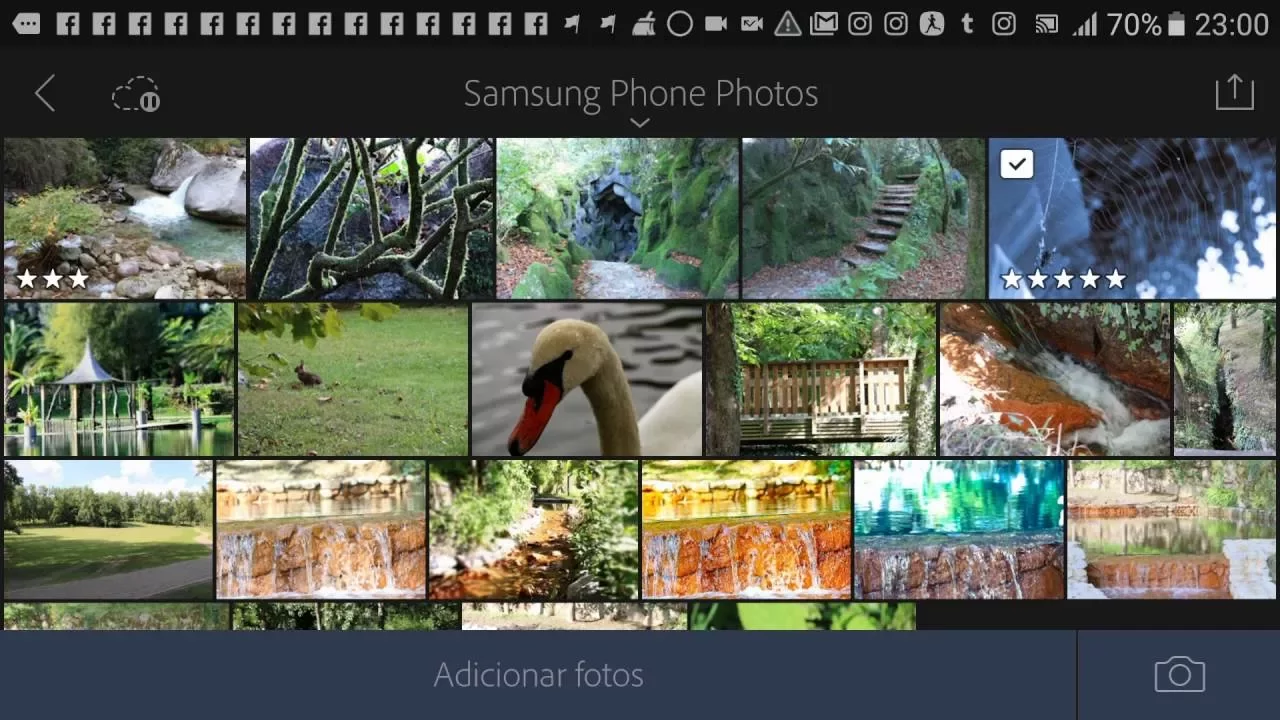Open the mossy branches thumbnail

coord(371,218)
